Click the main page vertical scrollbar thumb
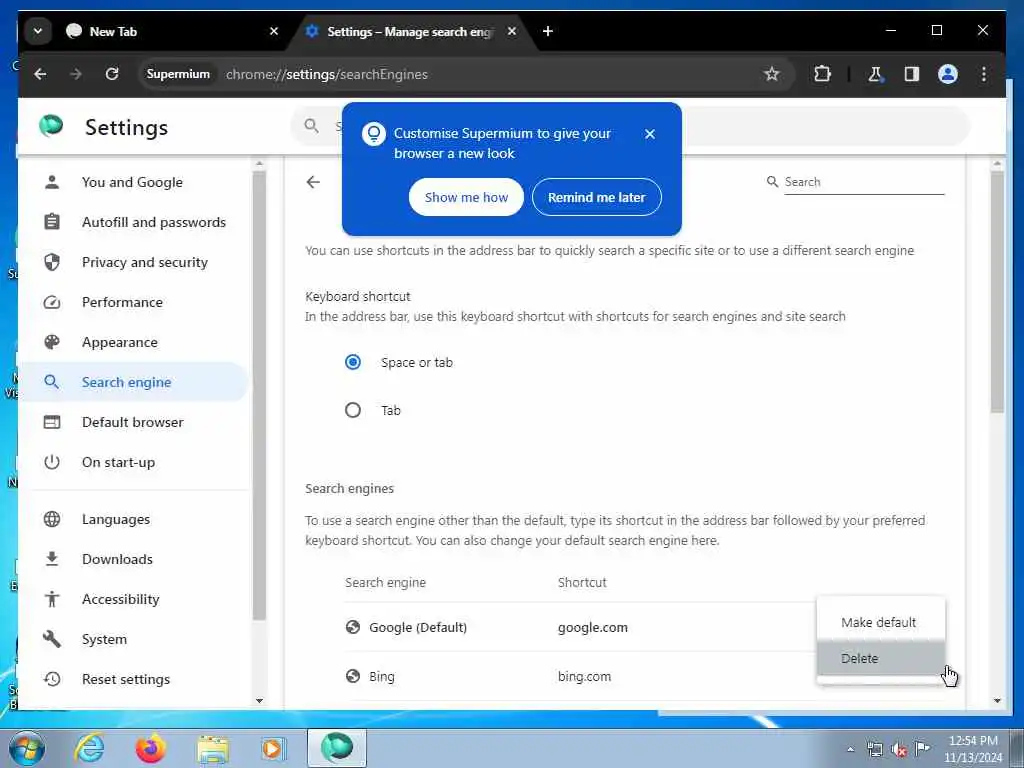 point(997,291)
